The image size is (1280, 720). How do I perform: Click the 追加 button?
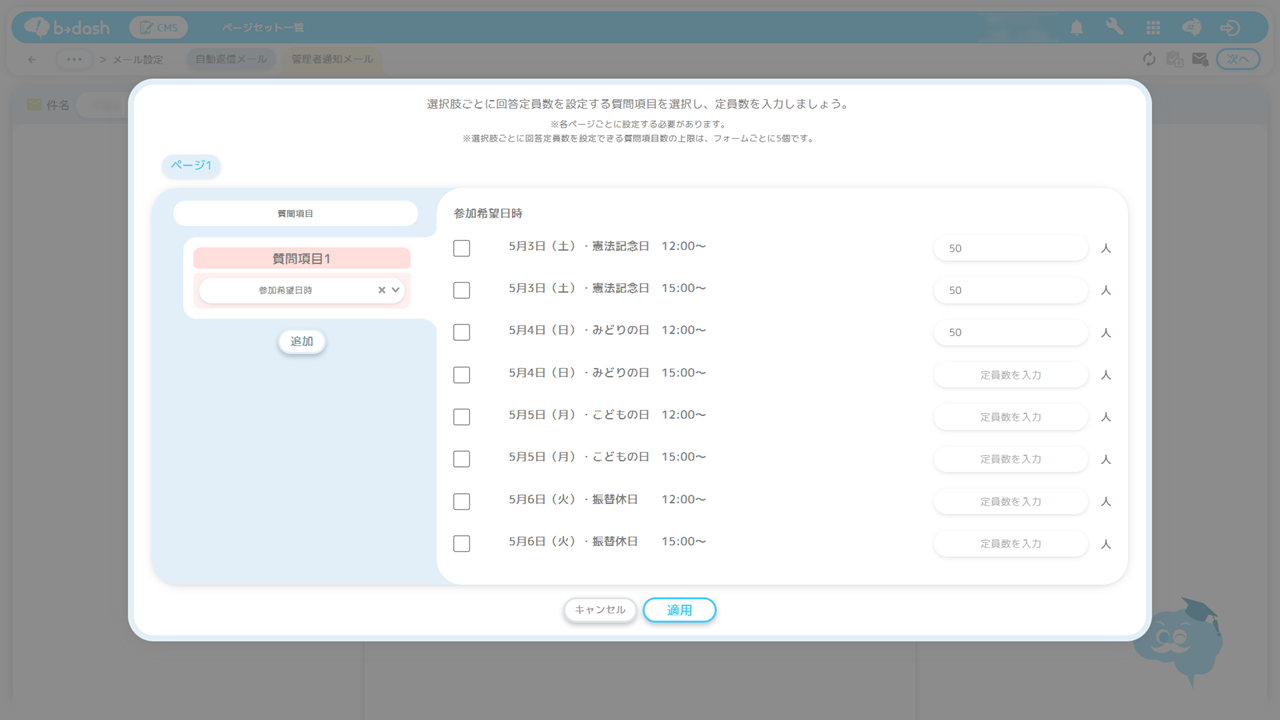click(x=301, y=342)
